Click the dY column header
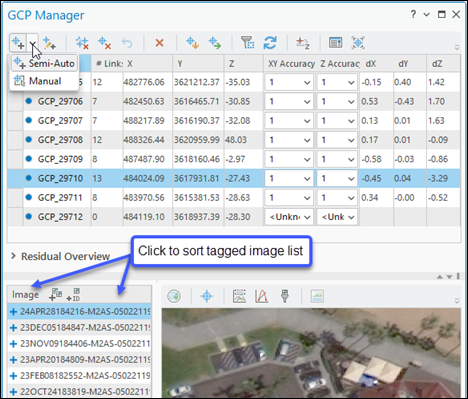Screen dimensions: 468x399 point(409,63)
